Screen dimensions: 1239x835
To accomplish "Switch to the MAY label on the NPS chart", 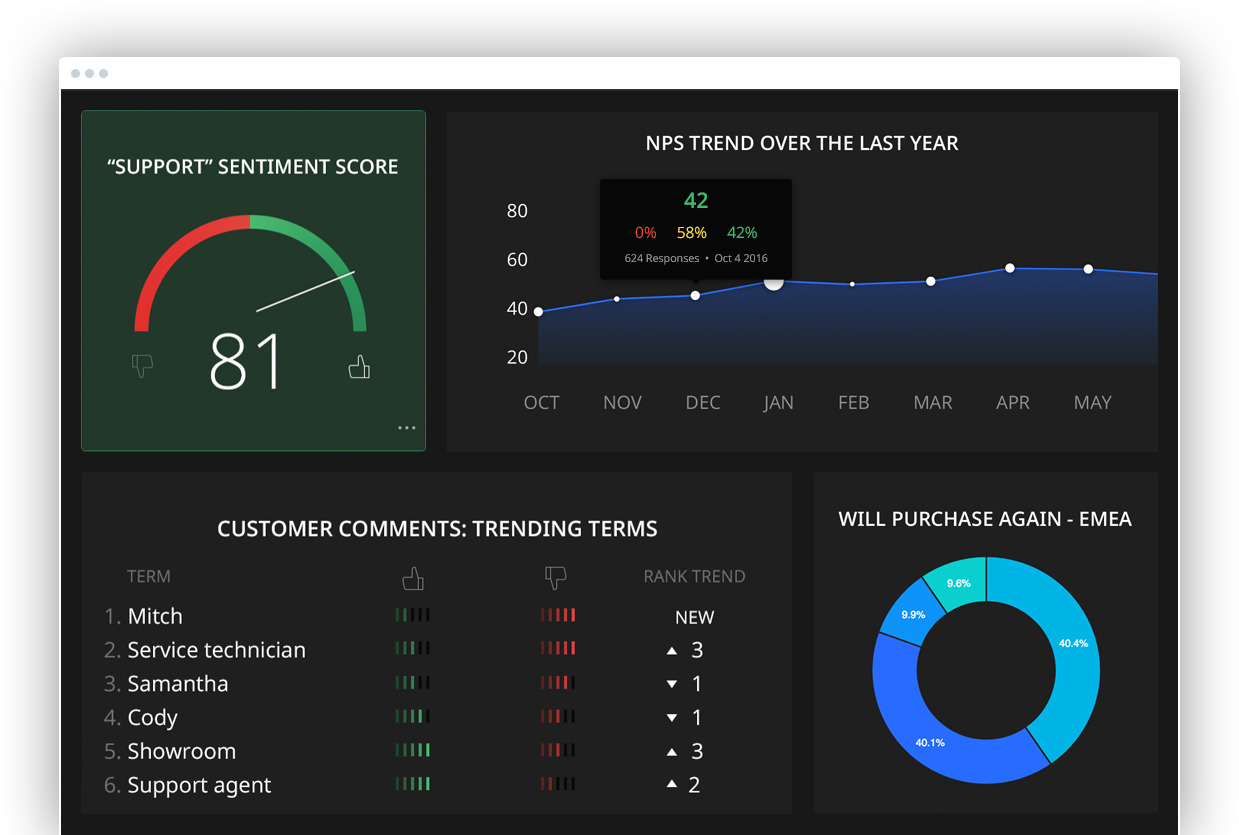I will click(x=1093, y=402).
